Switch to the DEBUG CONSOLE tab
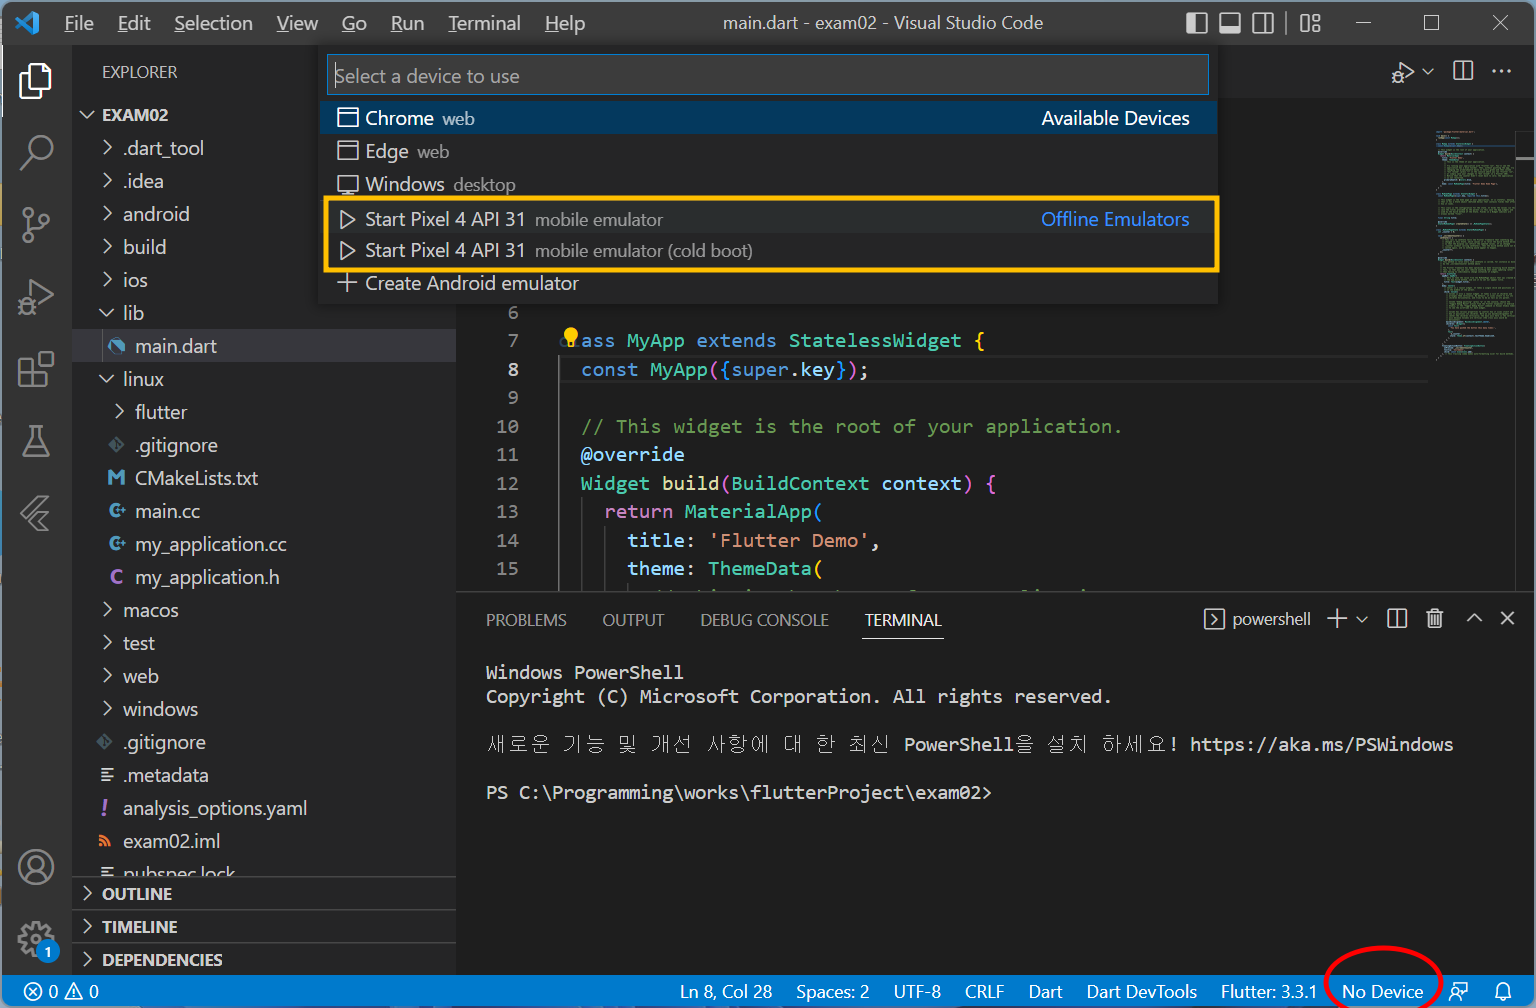Image resolution: width=1536 pixels, height=1008 pixels. click(764, 620)
